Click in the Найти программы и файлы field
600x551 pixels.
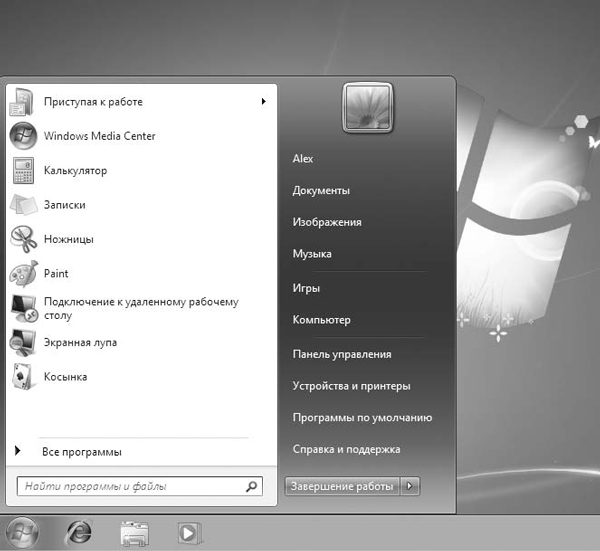point(140,486)
